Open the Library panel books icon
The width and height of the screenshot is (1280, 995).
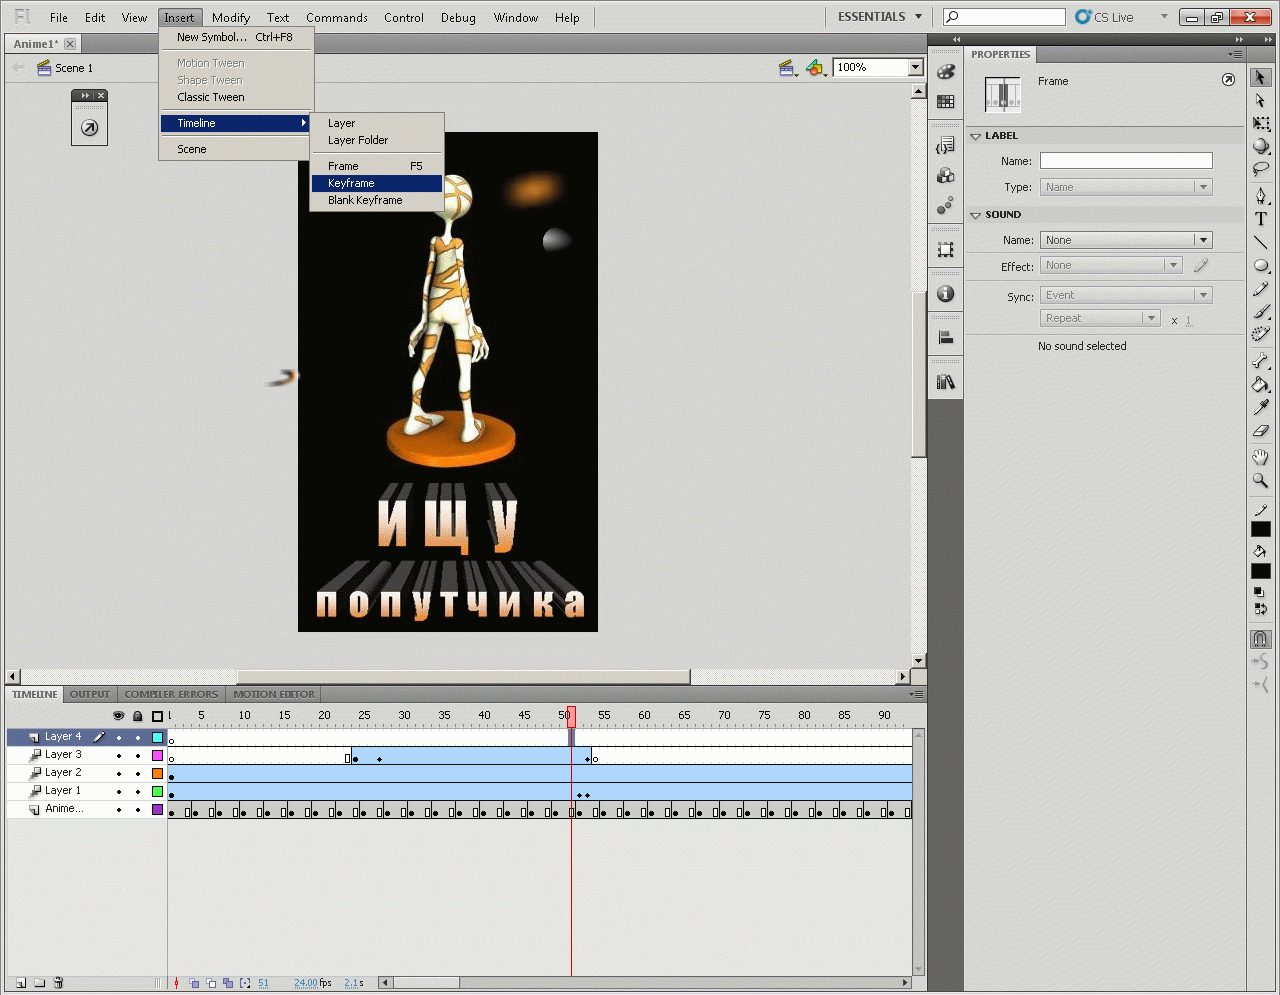[946, 382]
